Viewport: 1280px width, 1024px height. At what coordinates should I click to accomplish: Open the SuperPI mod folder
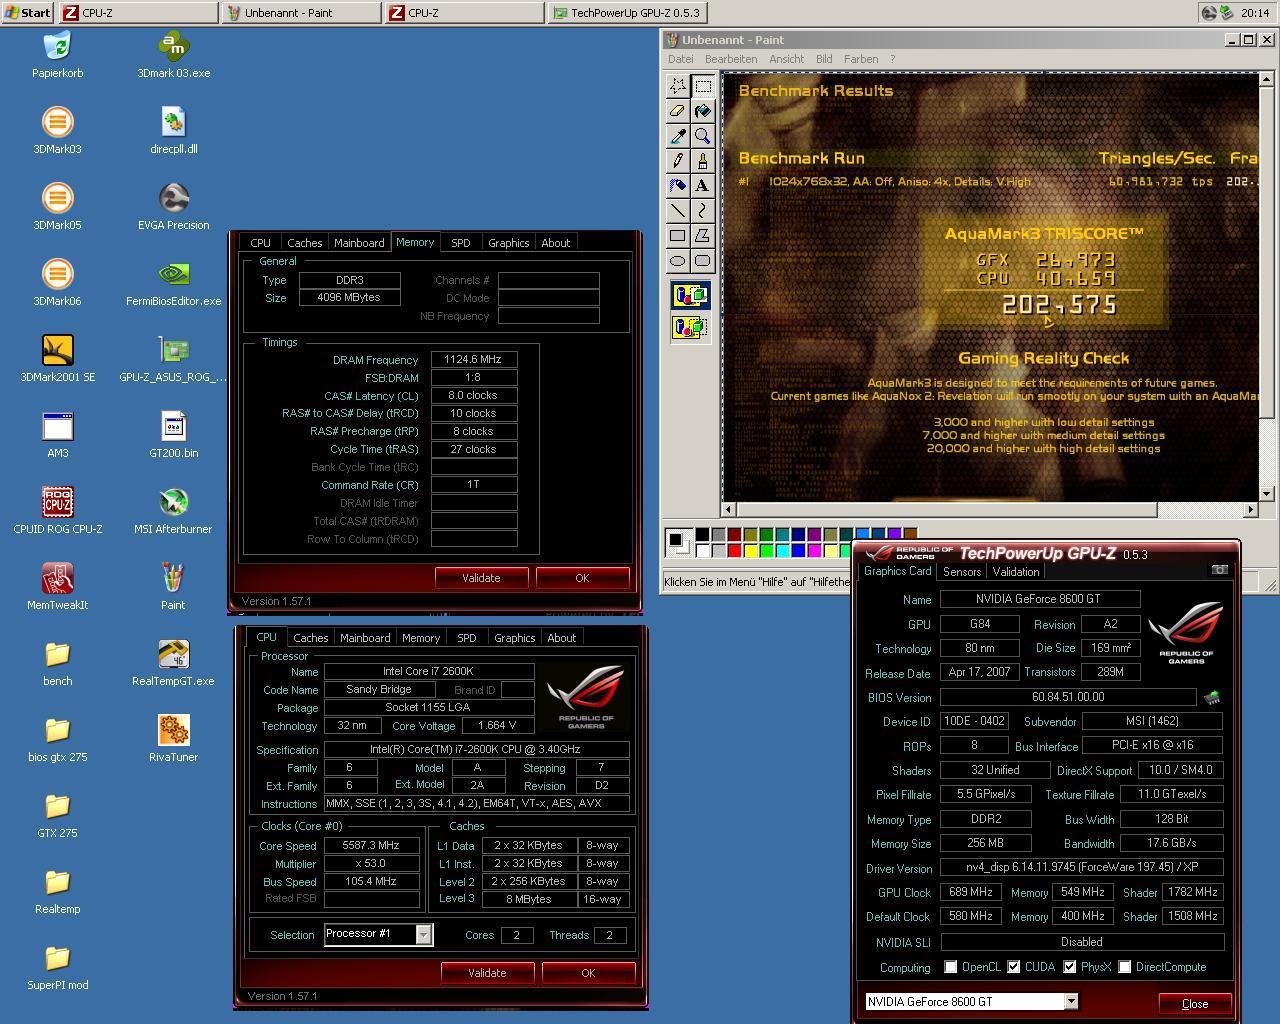(58, 968)
